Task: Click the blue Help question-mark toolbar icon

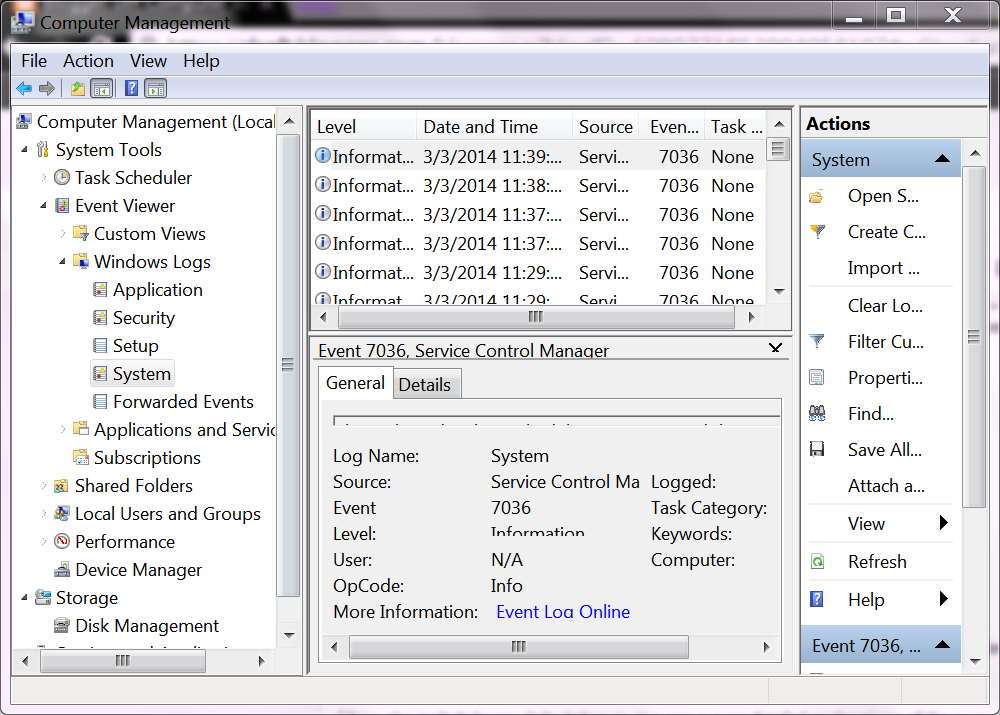Action: pos(131,88)
